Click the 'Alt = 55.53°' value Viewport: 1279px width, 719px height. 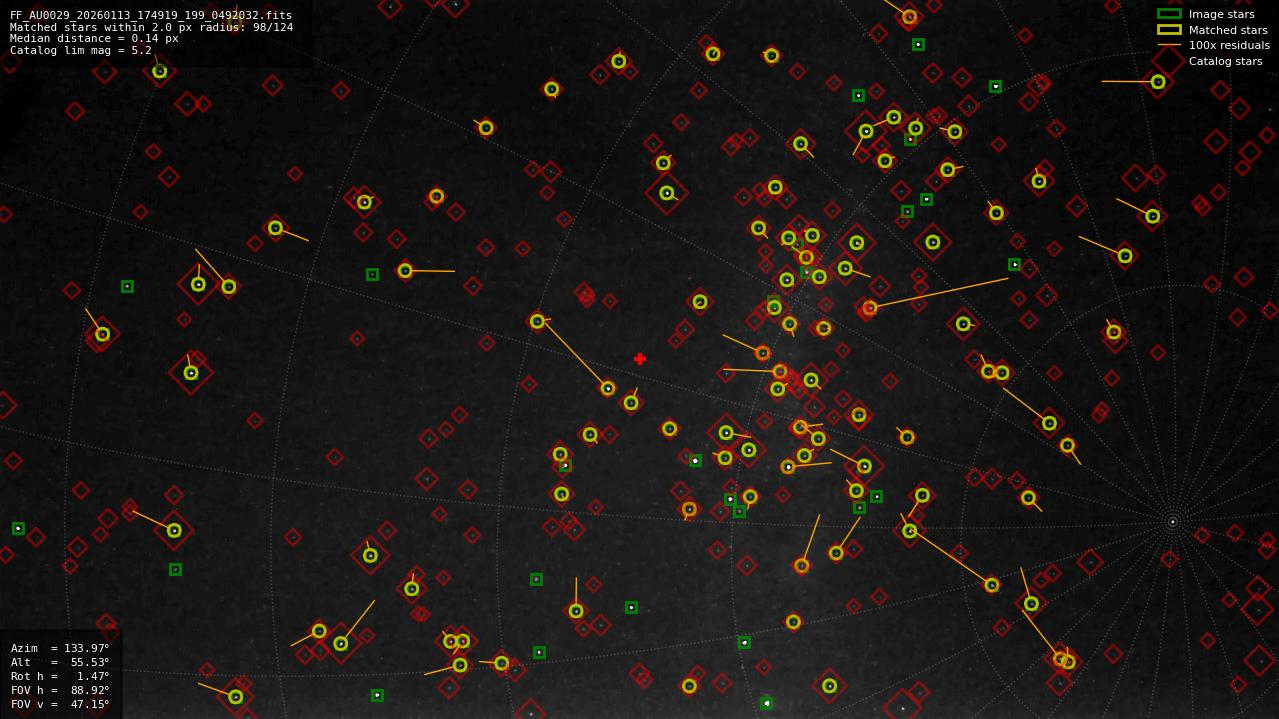point(60,662)
